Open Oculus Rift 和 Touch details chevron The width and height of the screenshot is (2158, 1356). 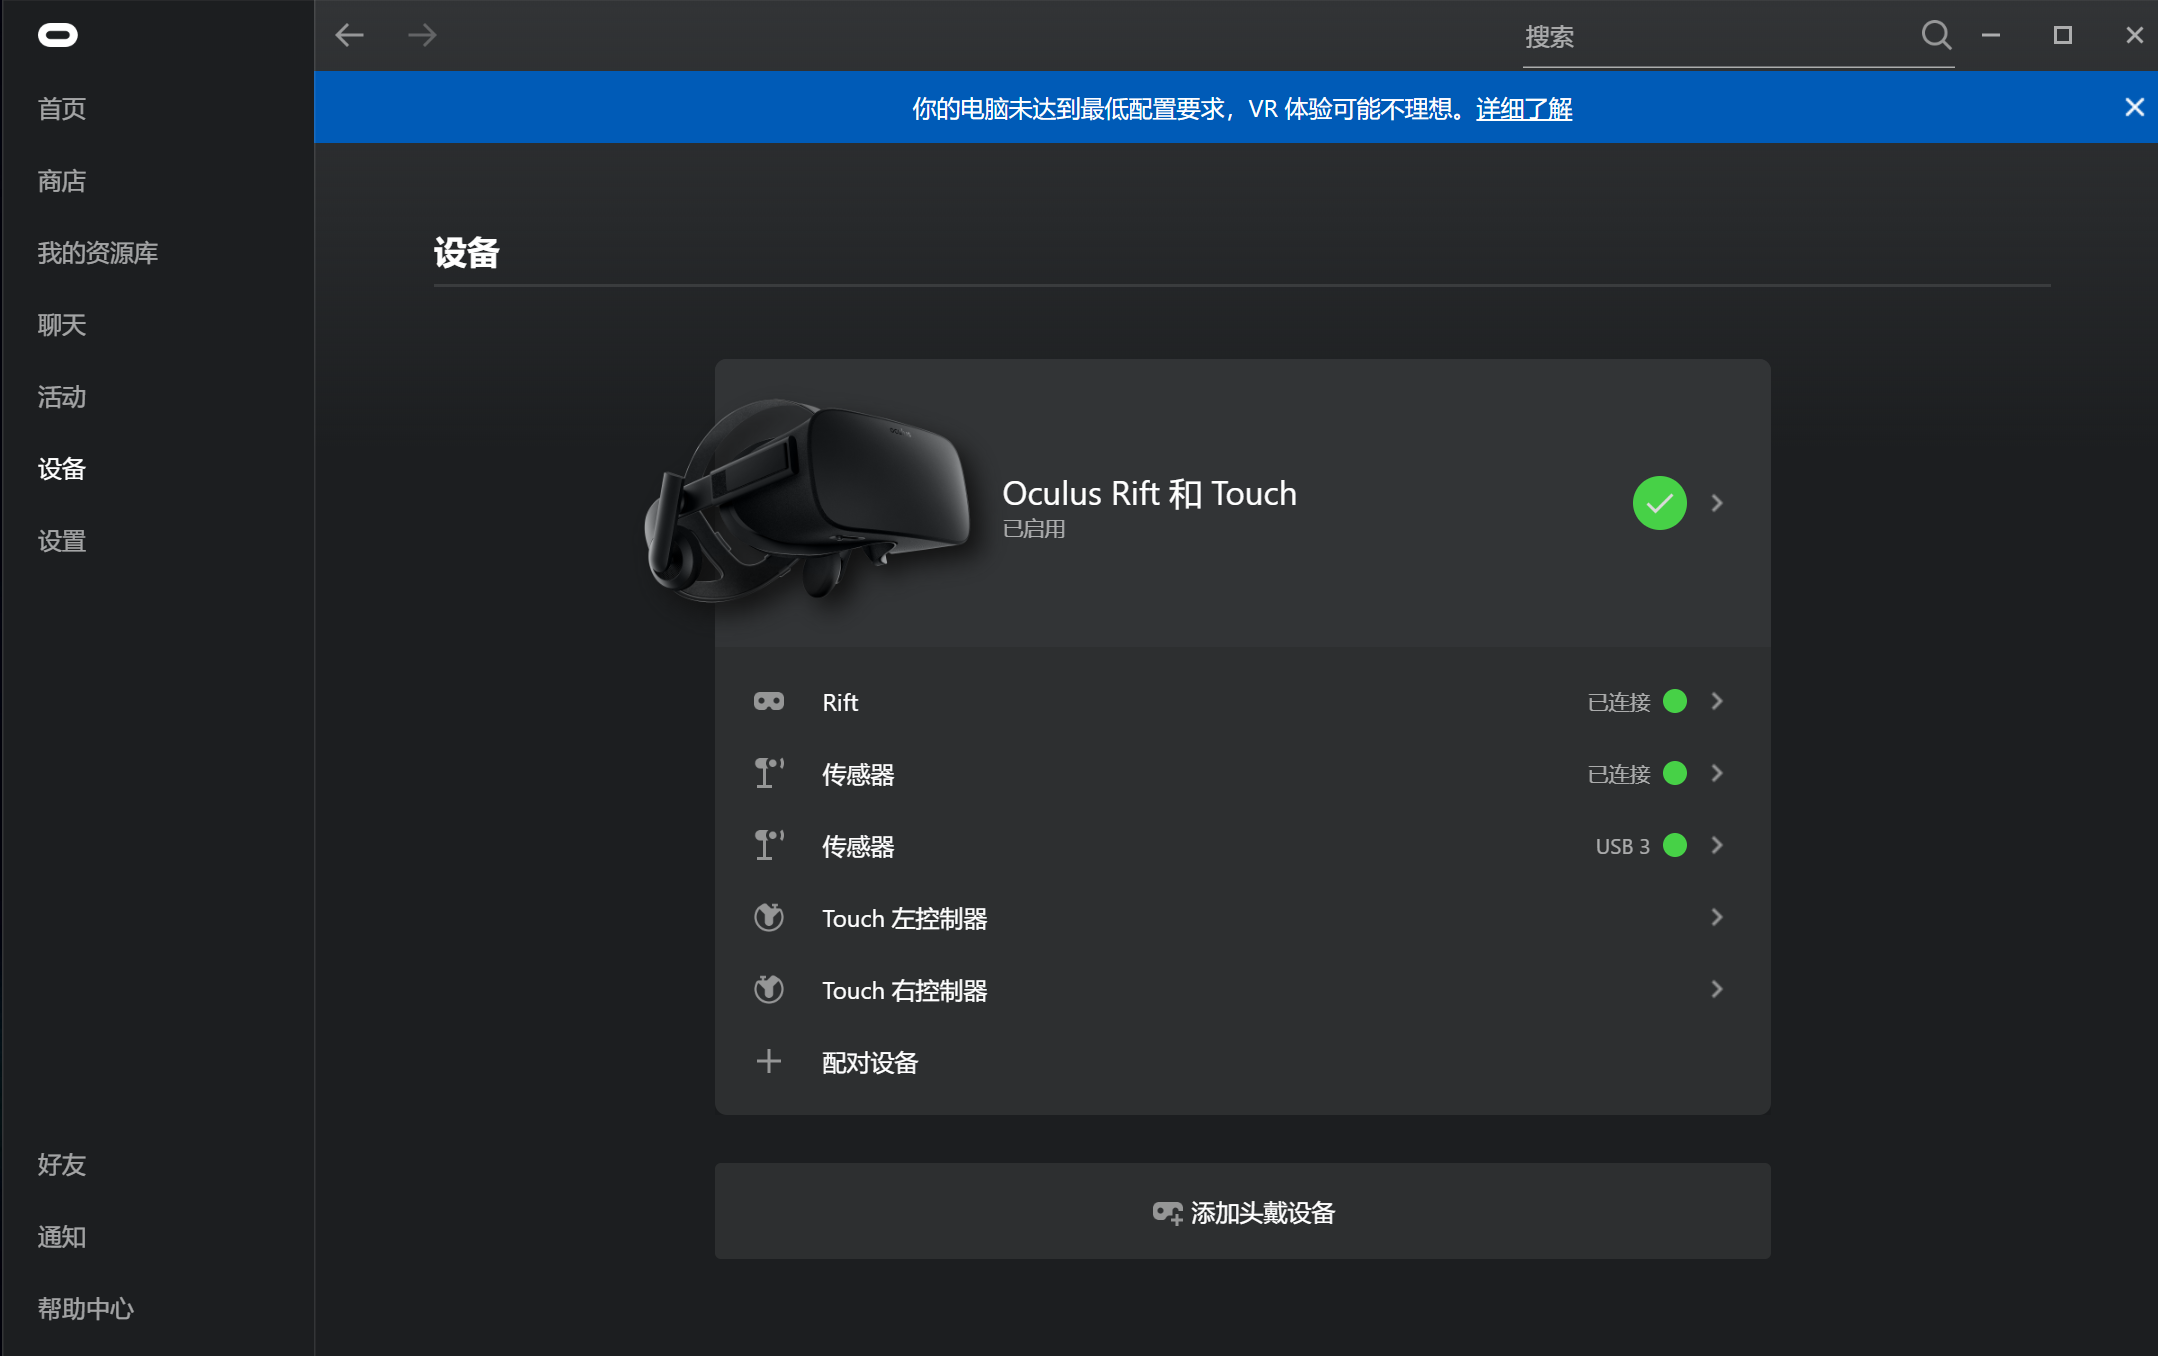1718,502
